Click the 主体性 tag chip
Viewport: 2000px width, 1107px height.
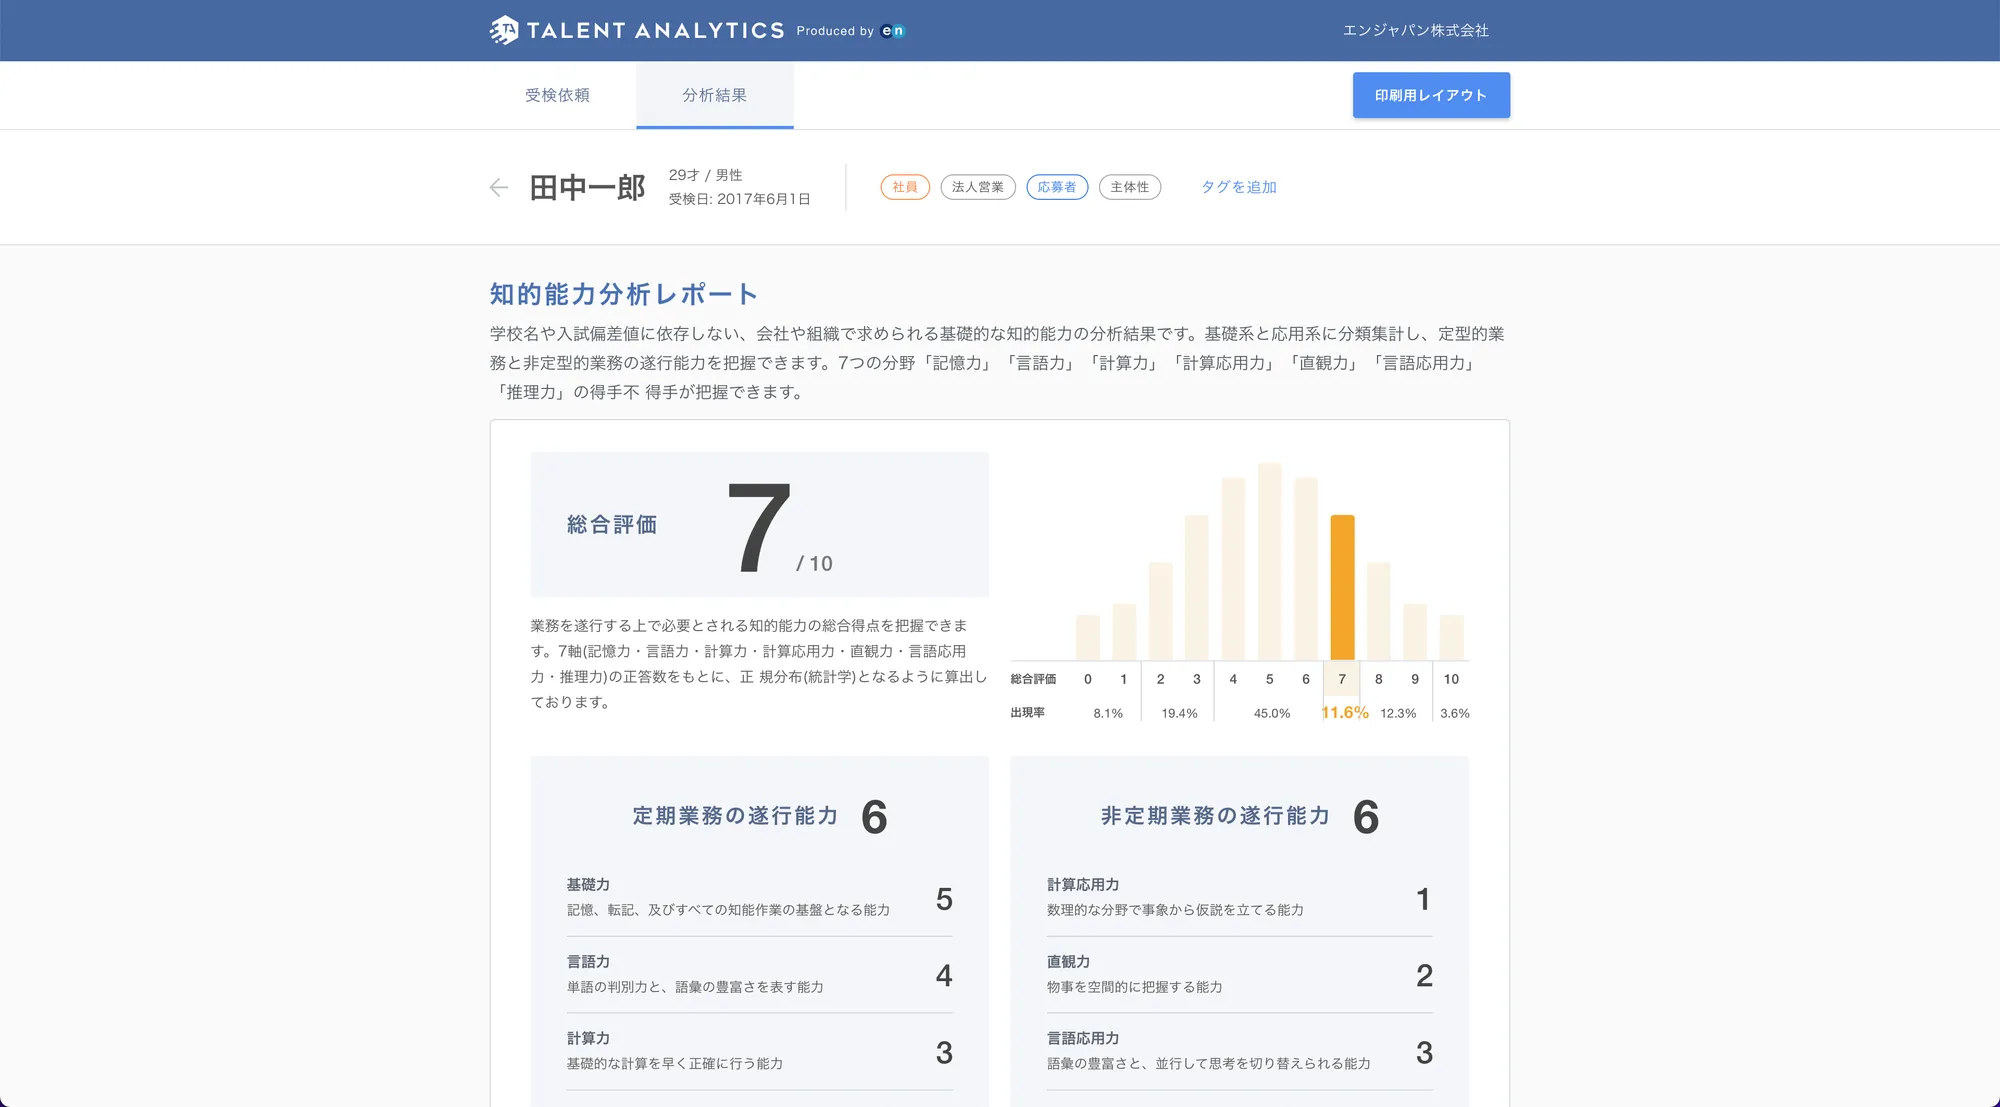click(1129, 187)
